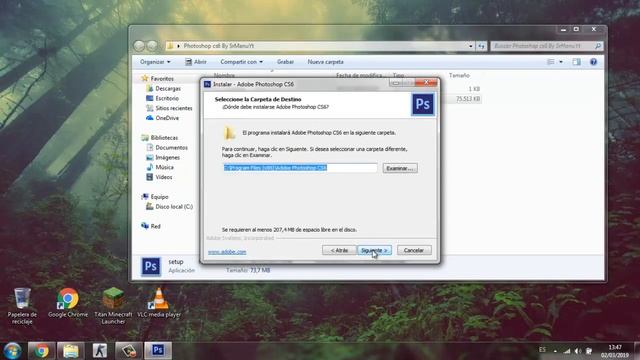The height and width of the screenshot is (360, 640).
Task: Click the Explorer forward navigation arrow
Action: click(x=152, y=46)
